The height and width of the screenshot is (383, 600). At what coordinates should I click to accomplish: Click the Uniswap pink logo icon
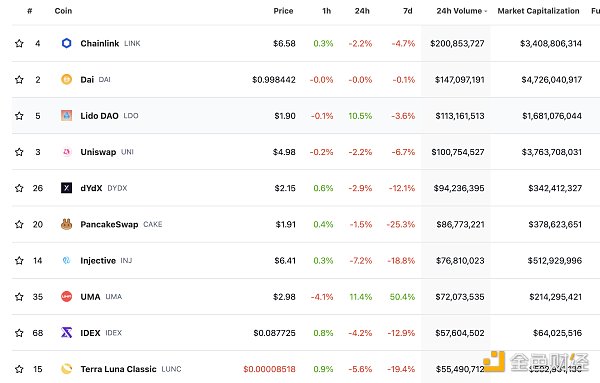click(x=66, y=152)
